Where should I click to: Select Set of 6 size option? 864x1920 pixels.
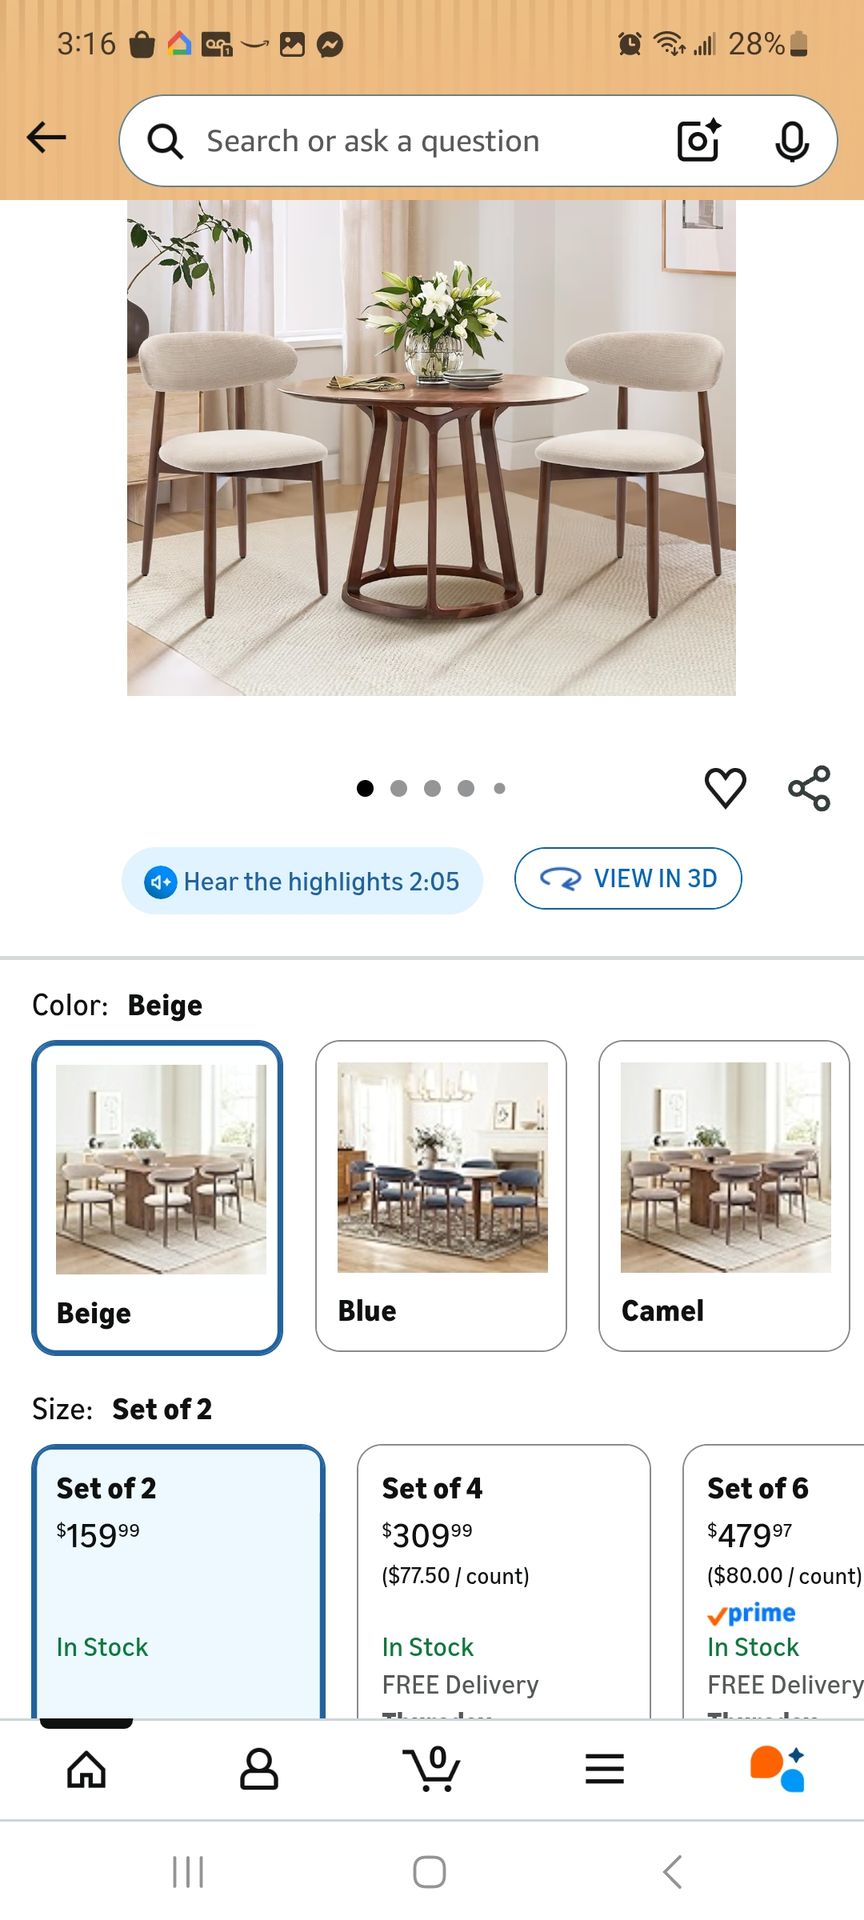pyautogui.click(x=774, y=1582)
